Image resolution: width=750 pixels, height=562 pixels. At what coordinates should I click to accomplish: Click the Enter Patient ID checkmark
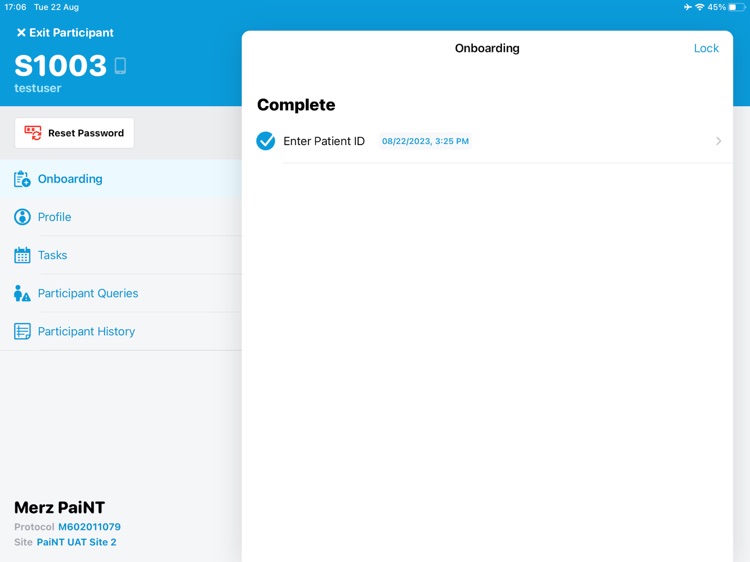point(265,141)
